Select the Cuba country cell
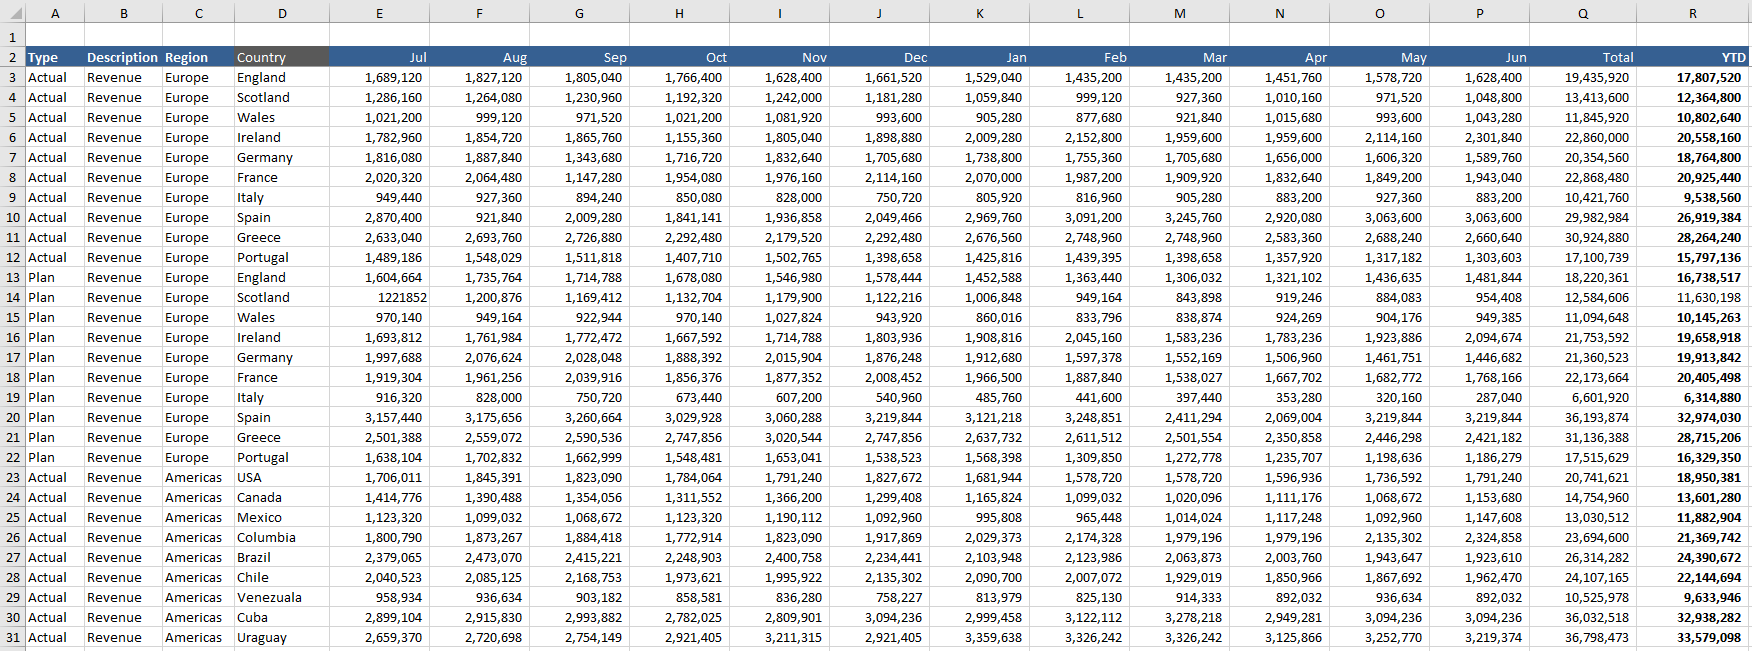 (x=282, y=617)
